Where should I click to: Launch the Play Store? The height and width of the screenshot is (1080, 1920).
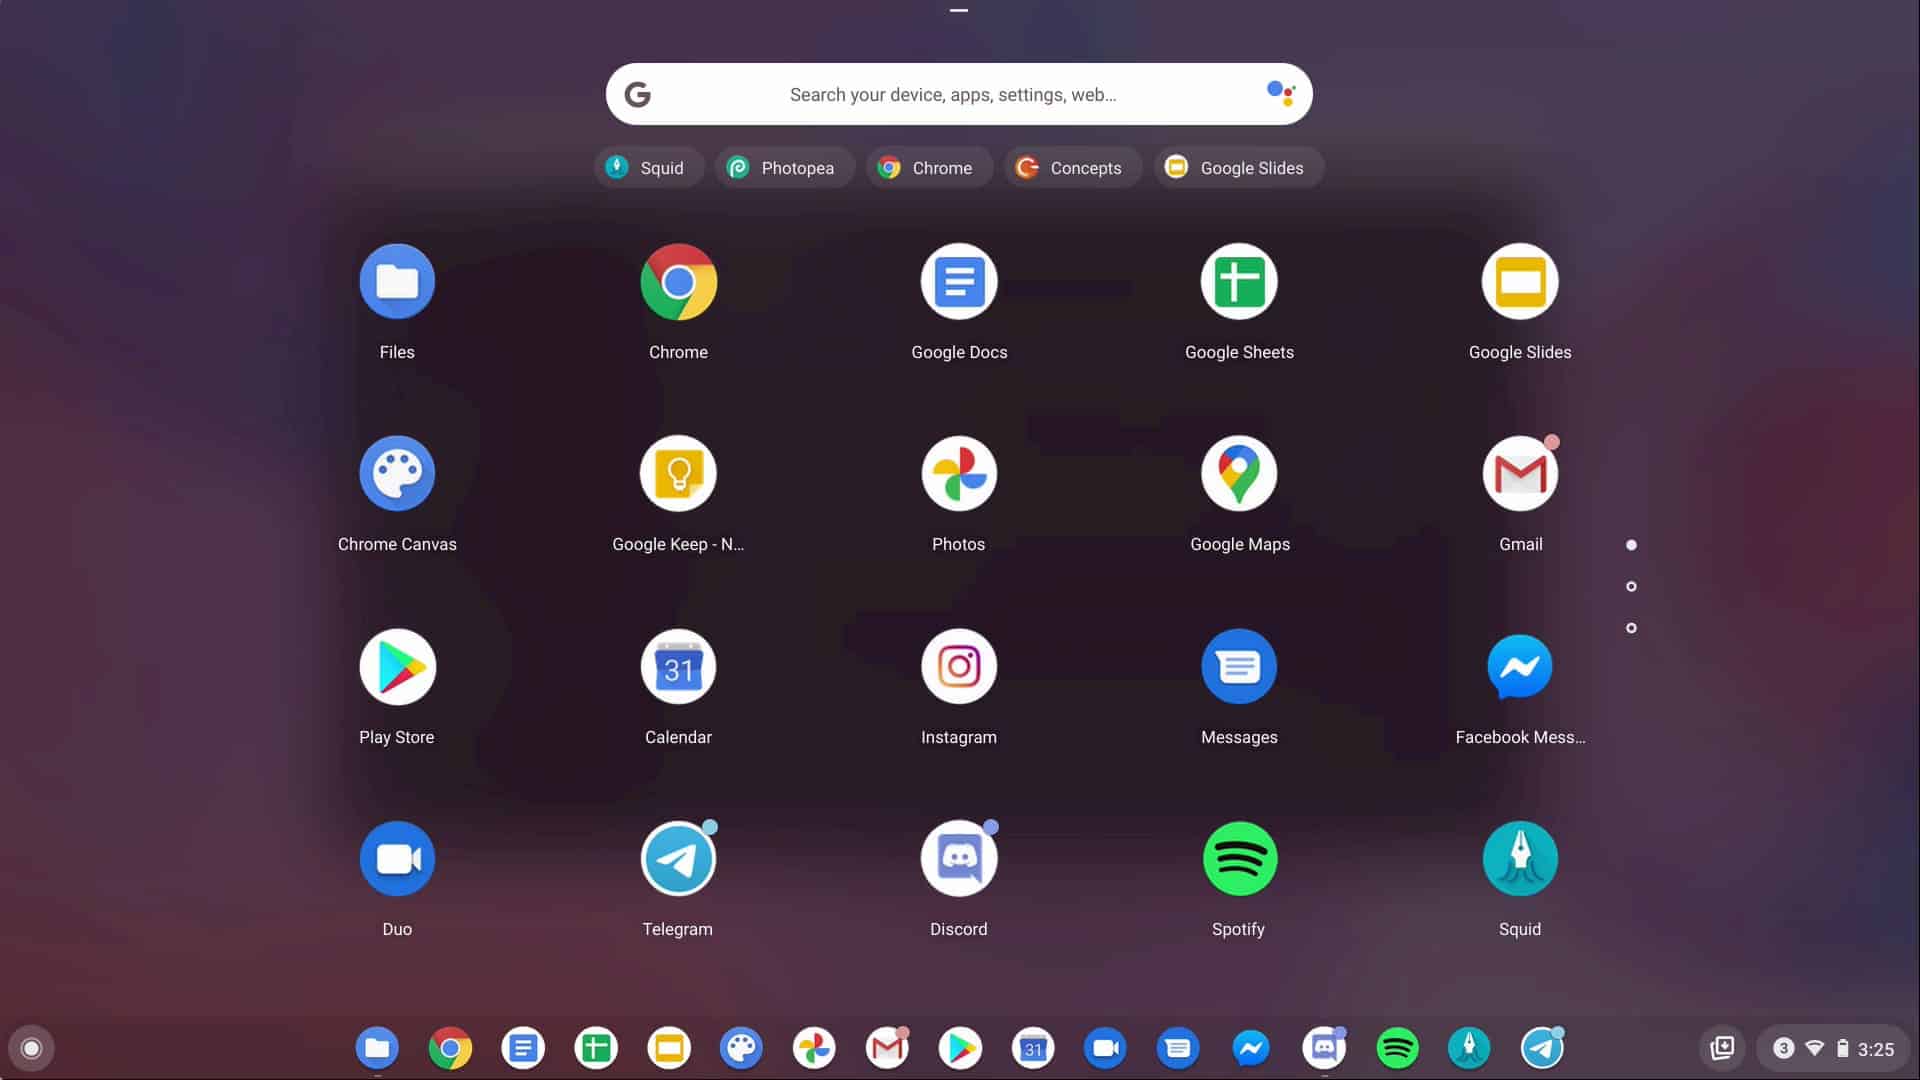397,666
